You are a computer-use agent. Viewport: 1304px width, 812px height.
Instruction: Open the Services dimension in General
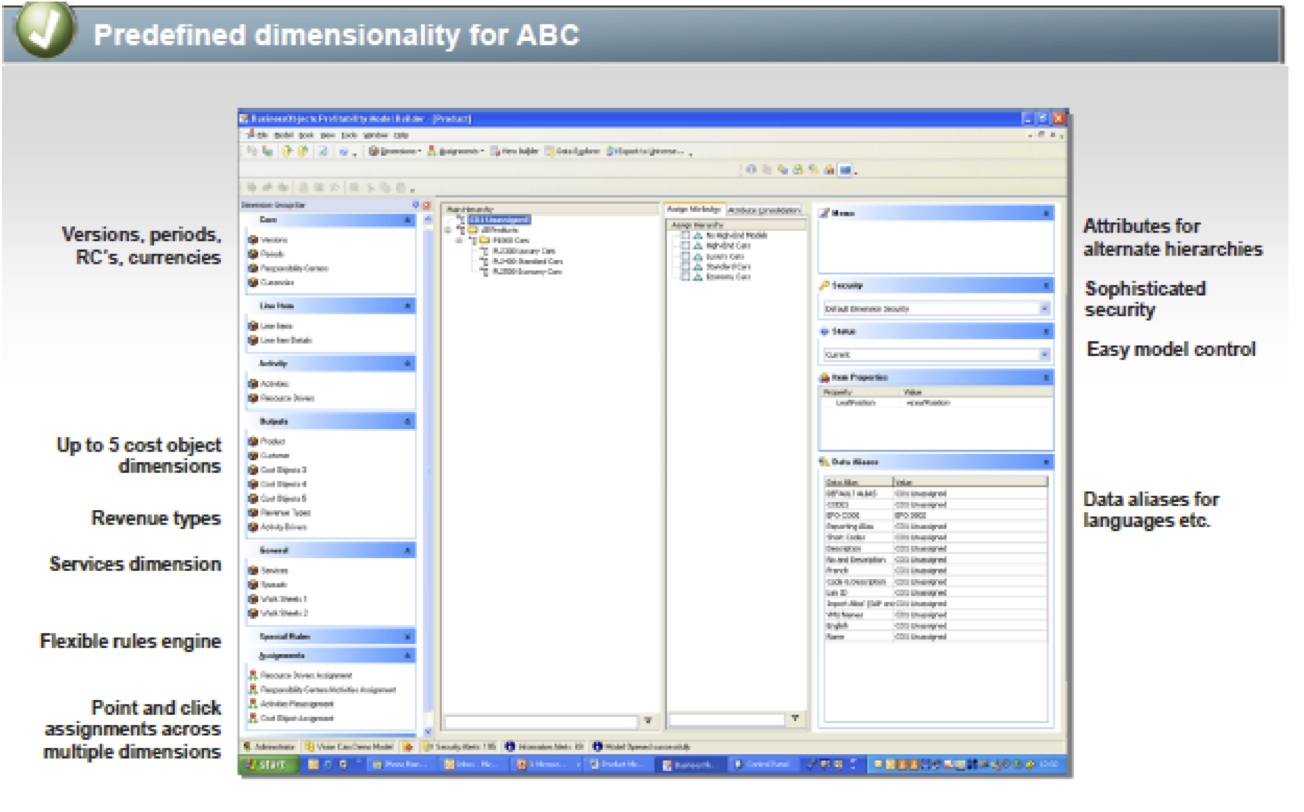click(x=268, y=570)
